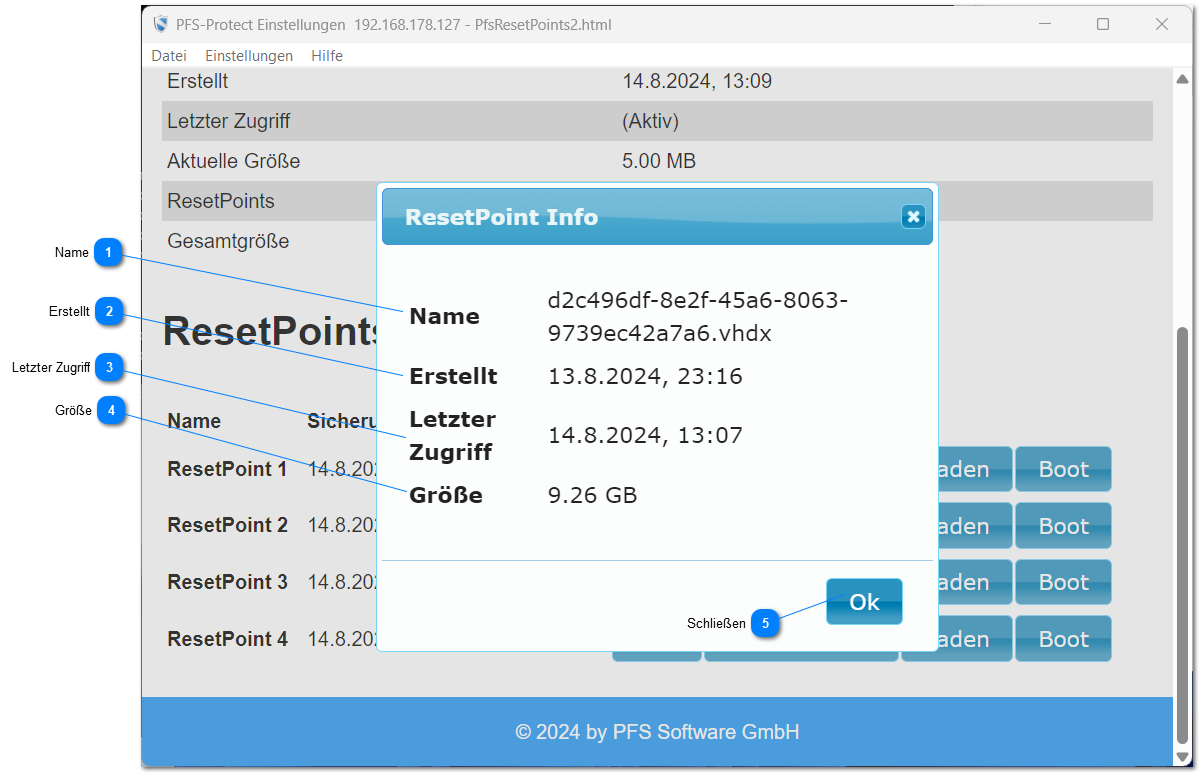Click the PFS-Protect shield icon in title bar
The width and height of the screenshot is (1202, 776).
click(x=160, y=24)
